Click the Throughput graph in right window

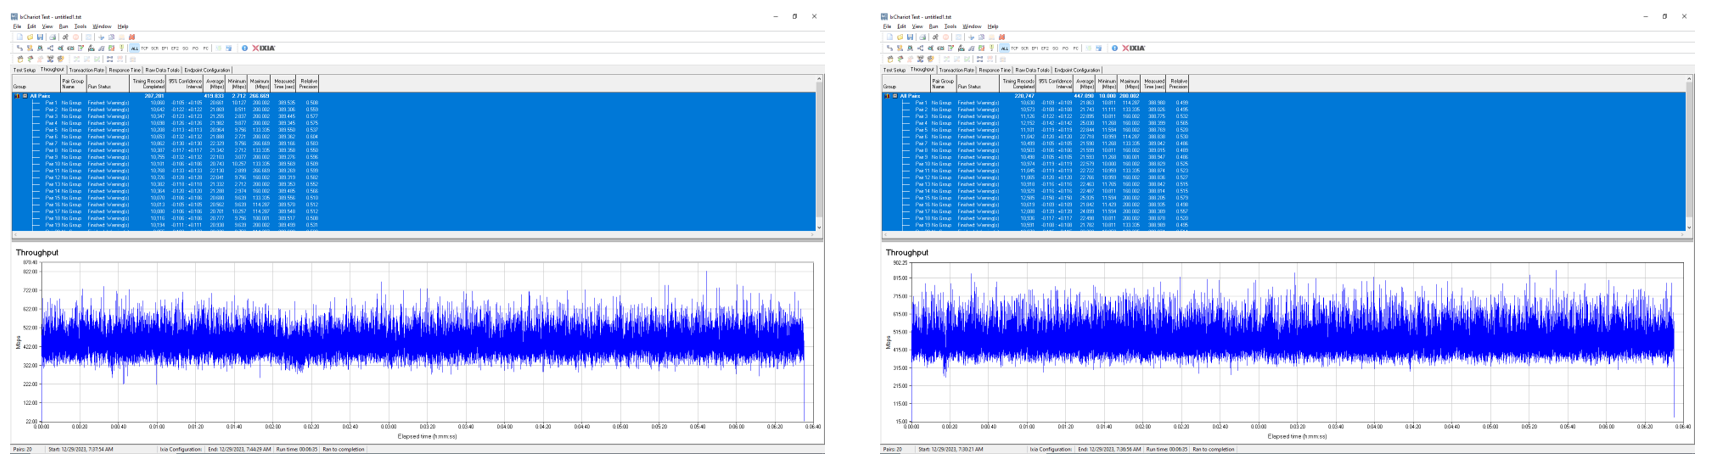[x=1296, y=341]
